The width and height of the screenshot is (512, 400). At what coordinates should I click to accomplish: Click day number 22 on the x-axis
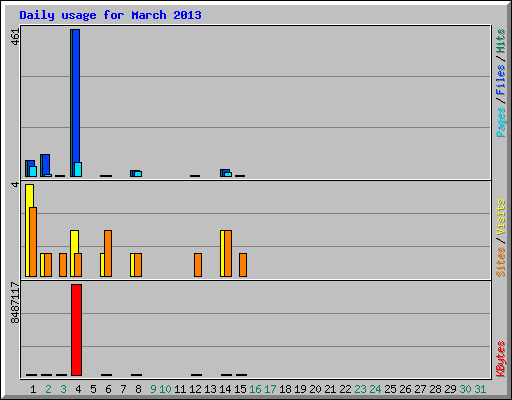[345, 389]
